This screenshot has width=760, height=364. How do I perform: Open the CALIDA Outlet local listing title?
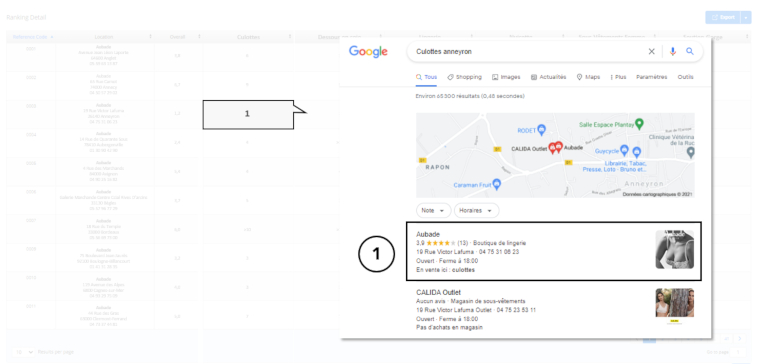click(438, 292)
